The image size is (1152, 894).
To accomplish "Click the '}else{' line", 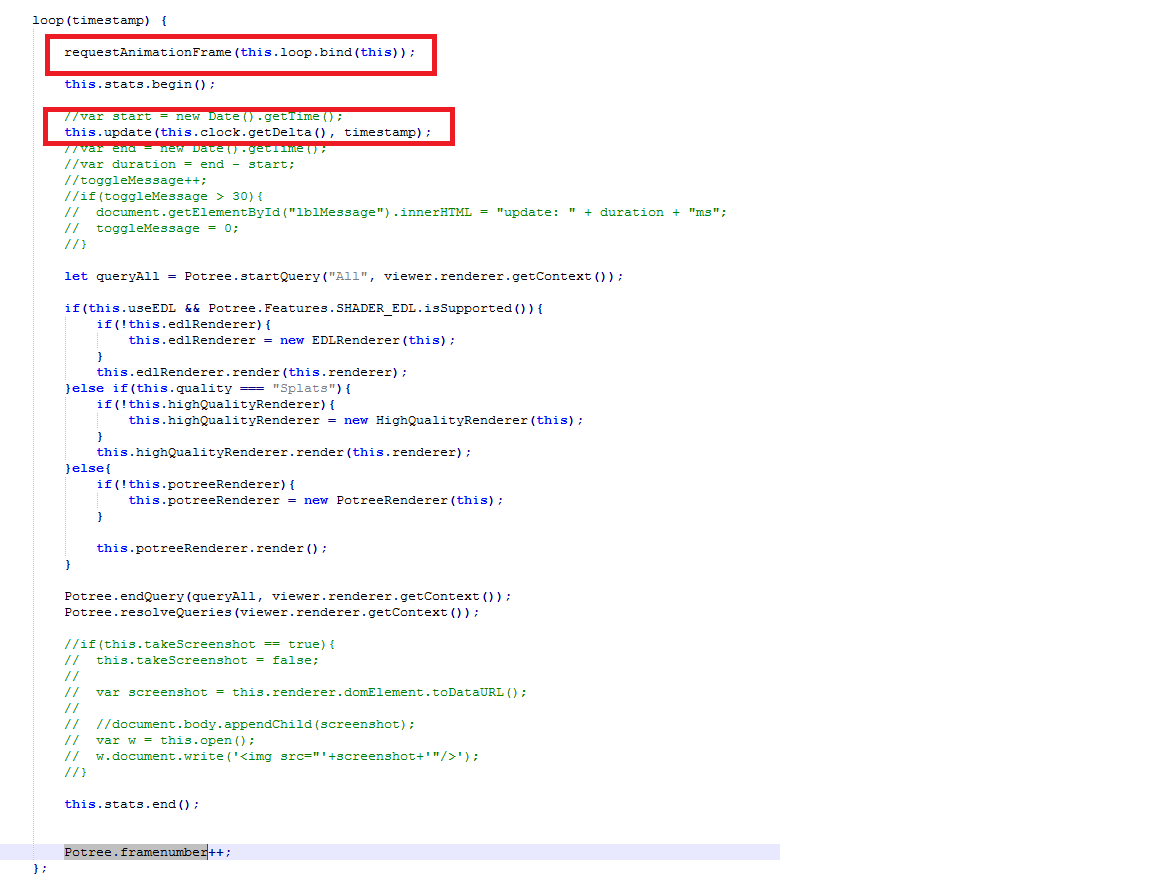I will coord(87,469).
